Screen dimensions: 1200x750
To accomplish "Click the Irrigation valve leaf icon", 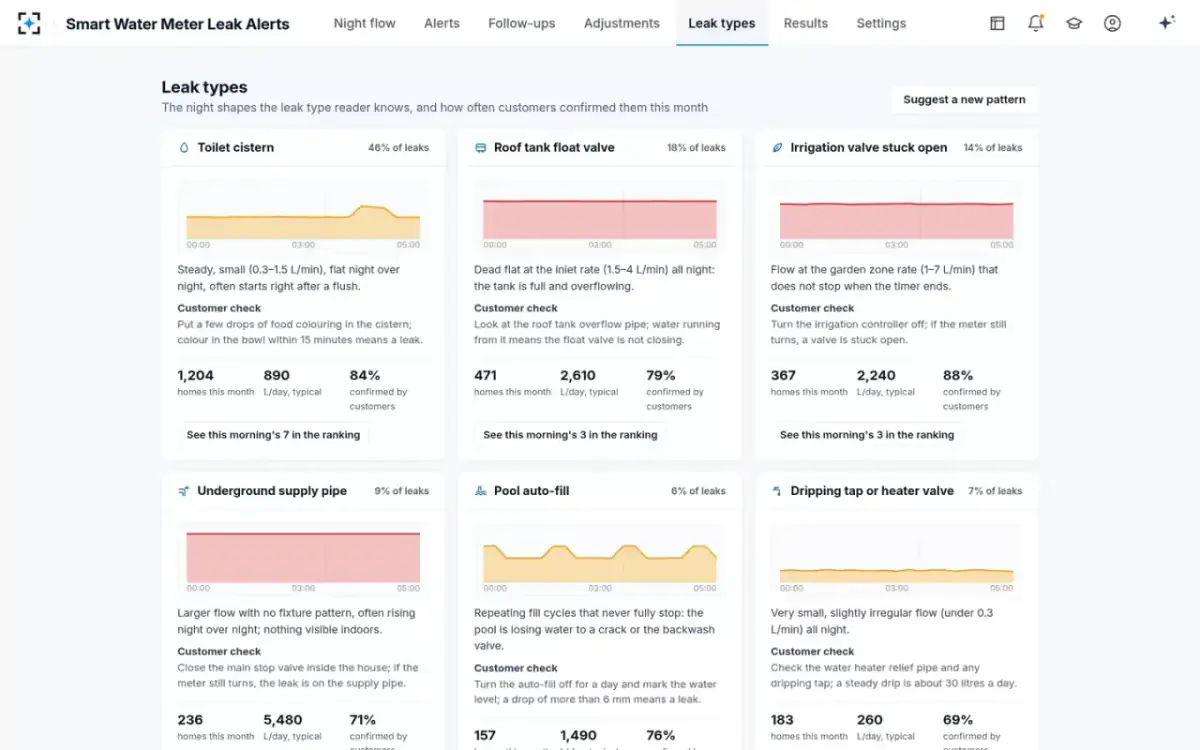I will coord(777,147).
